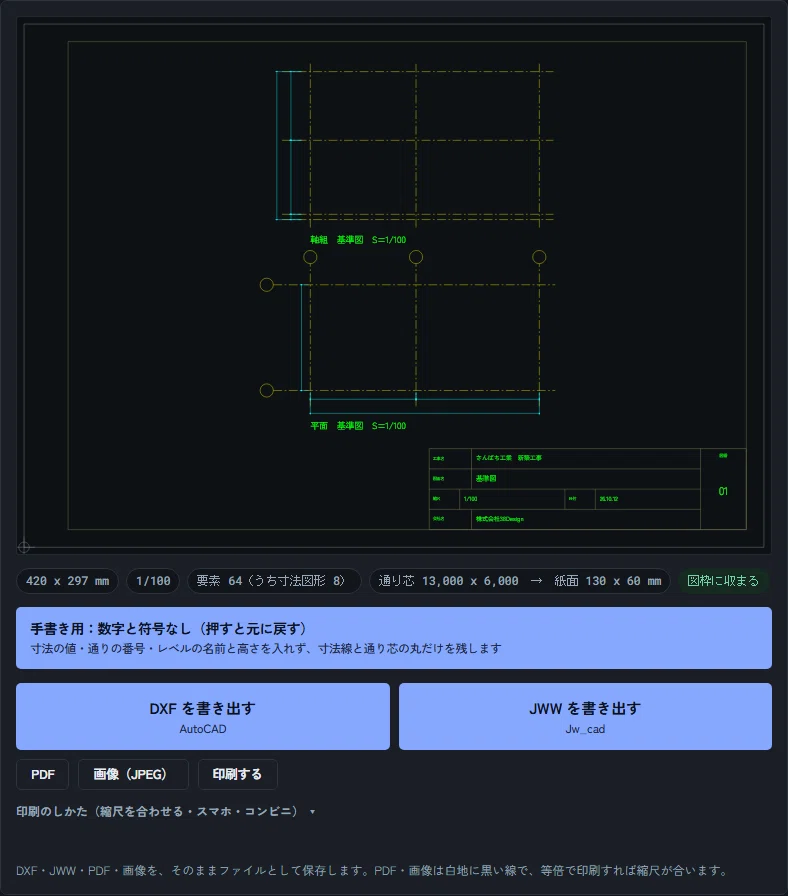Click the 420 x 297 mm paper size chip
The width and height of the screenshot is (788, 896).
pos(67,581)
